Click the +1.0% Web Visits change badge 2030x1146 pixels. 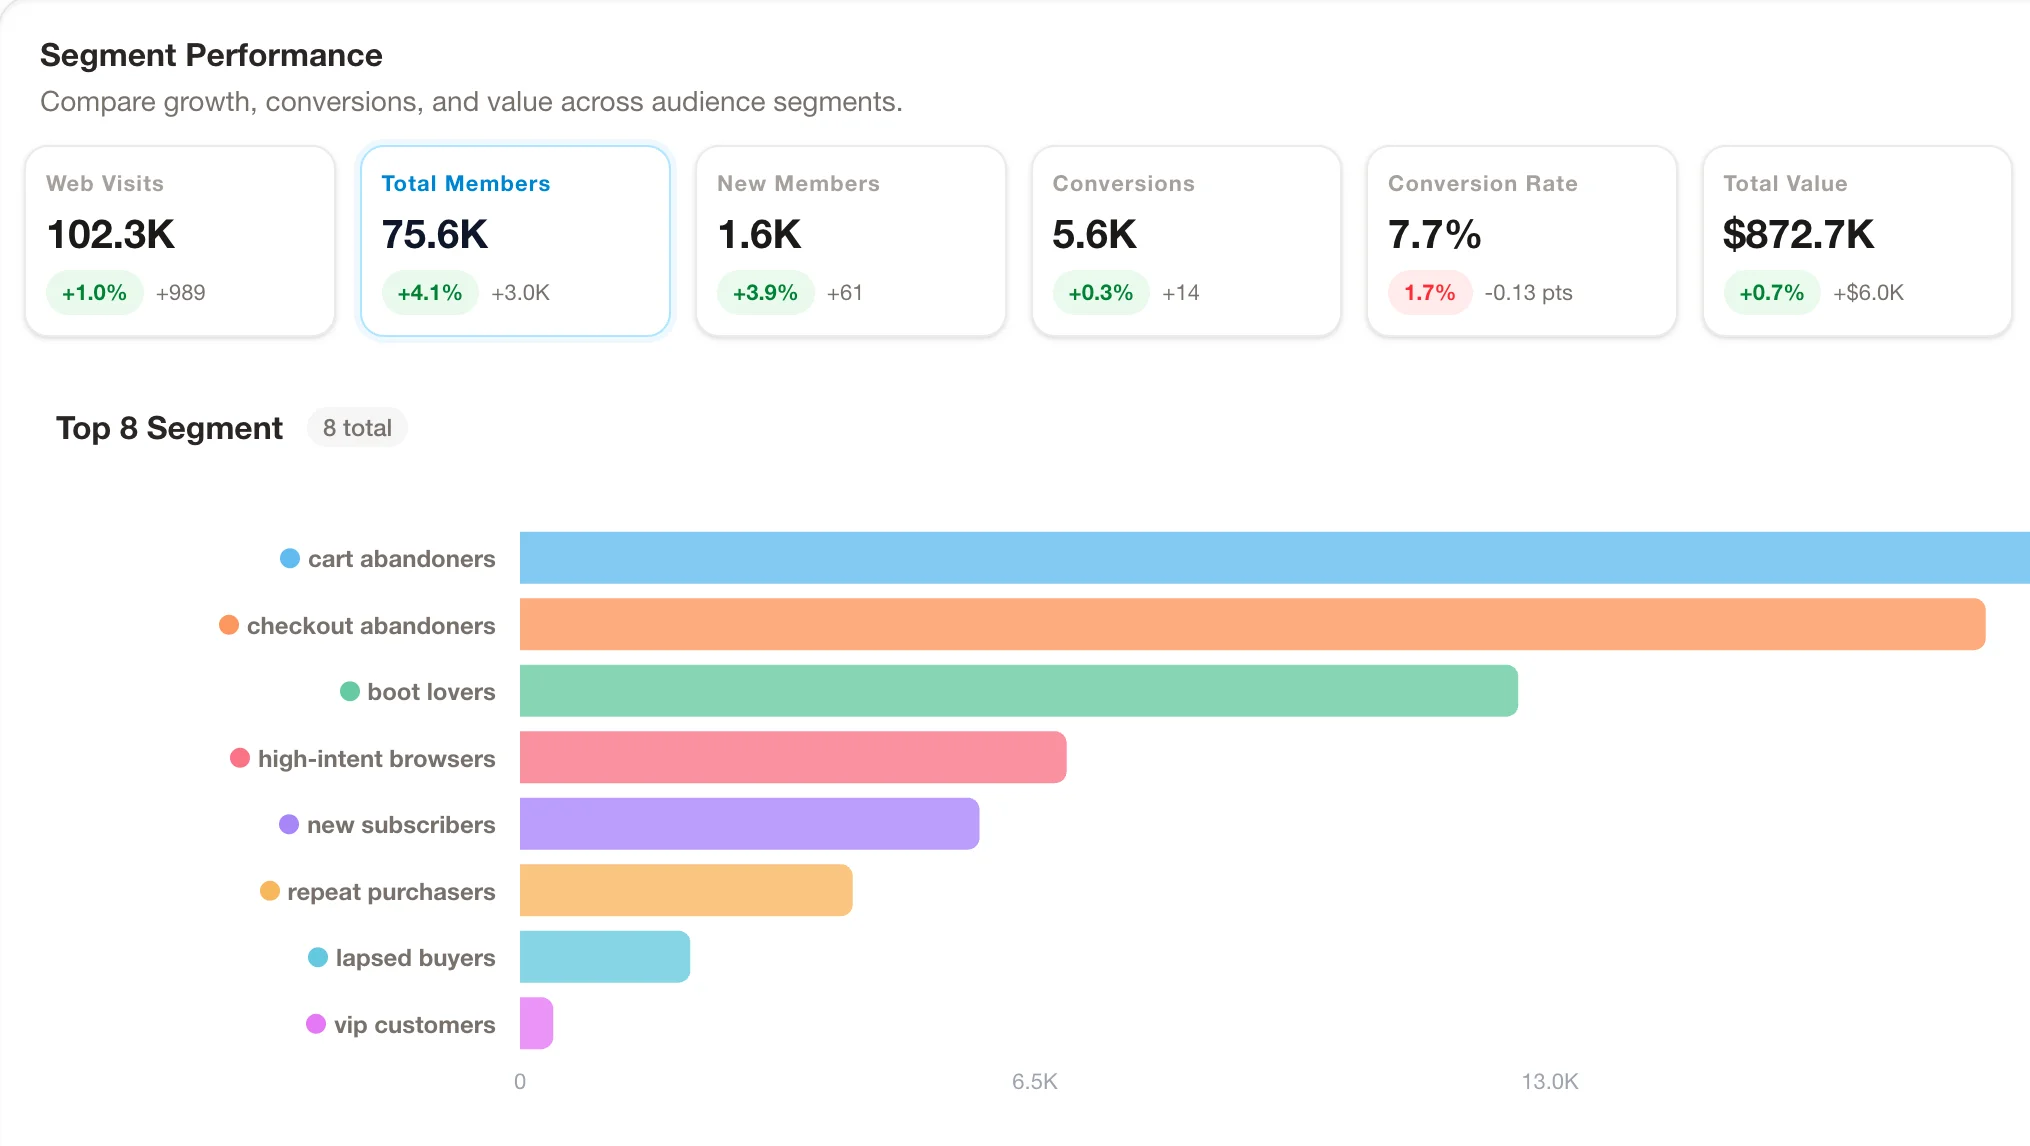point(94,293)
